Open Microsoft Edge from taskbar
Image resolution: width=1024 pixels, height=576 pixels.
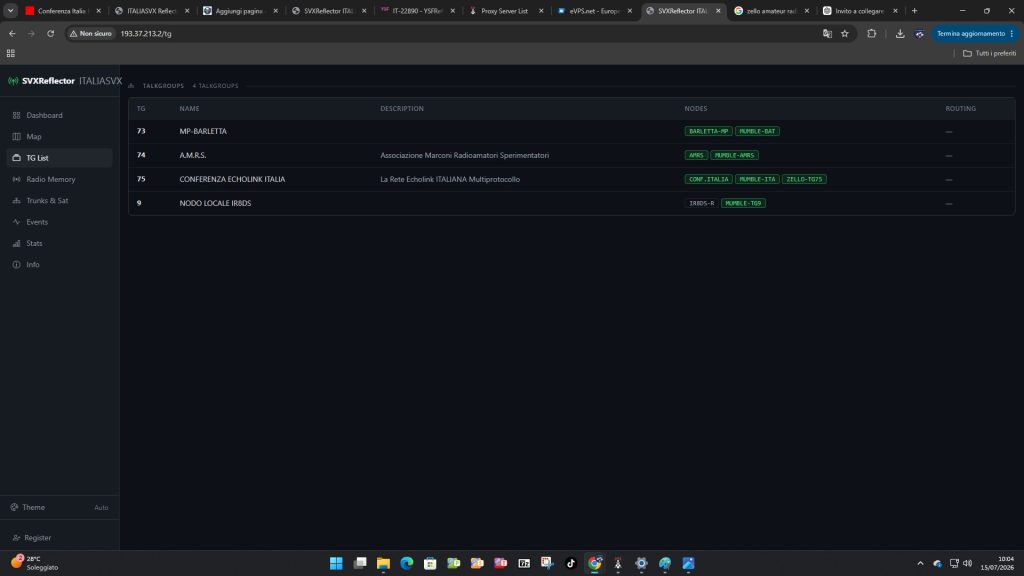(407, 563)
